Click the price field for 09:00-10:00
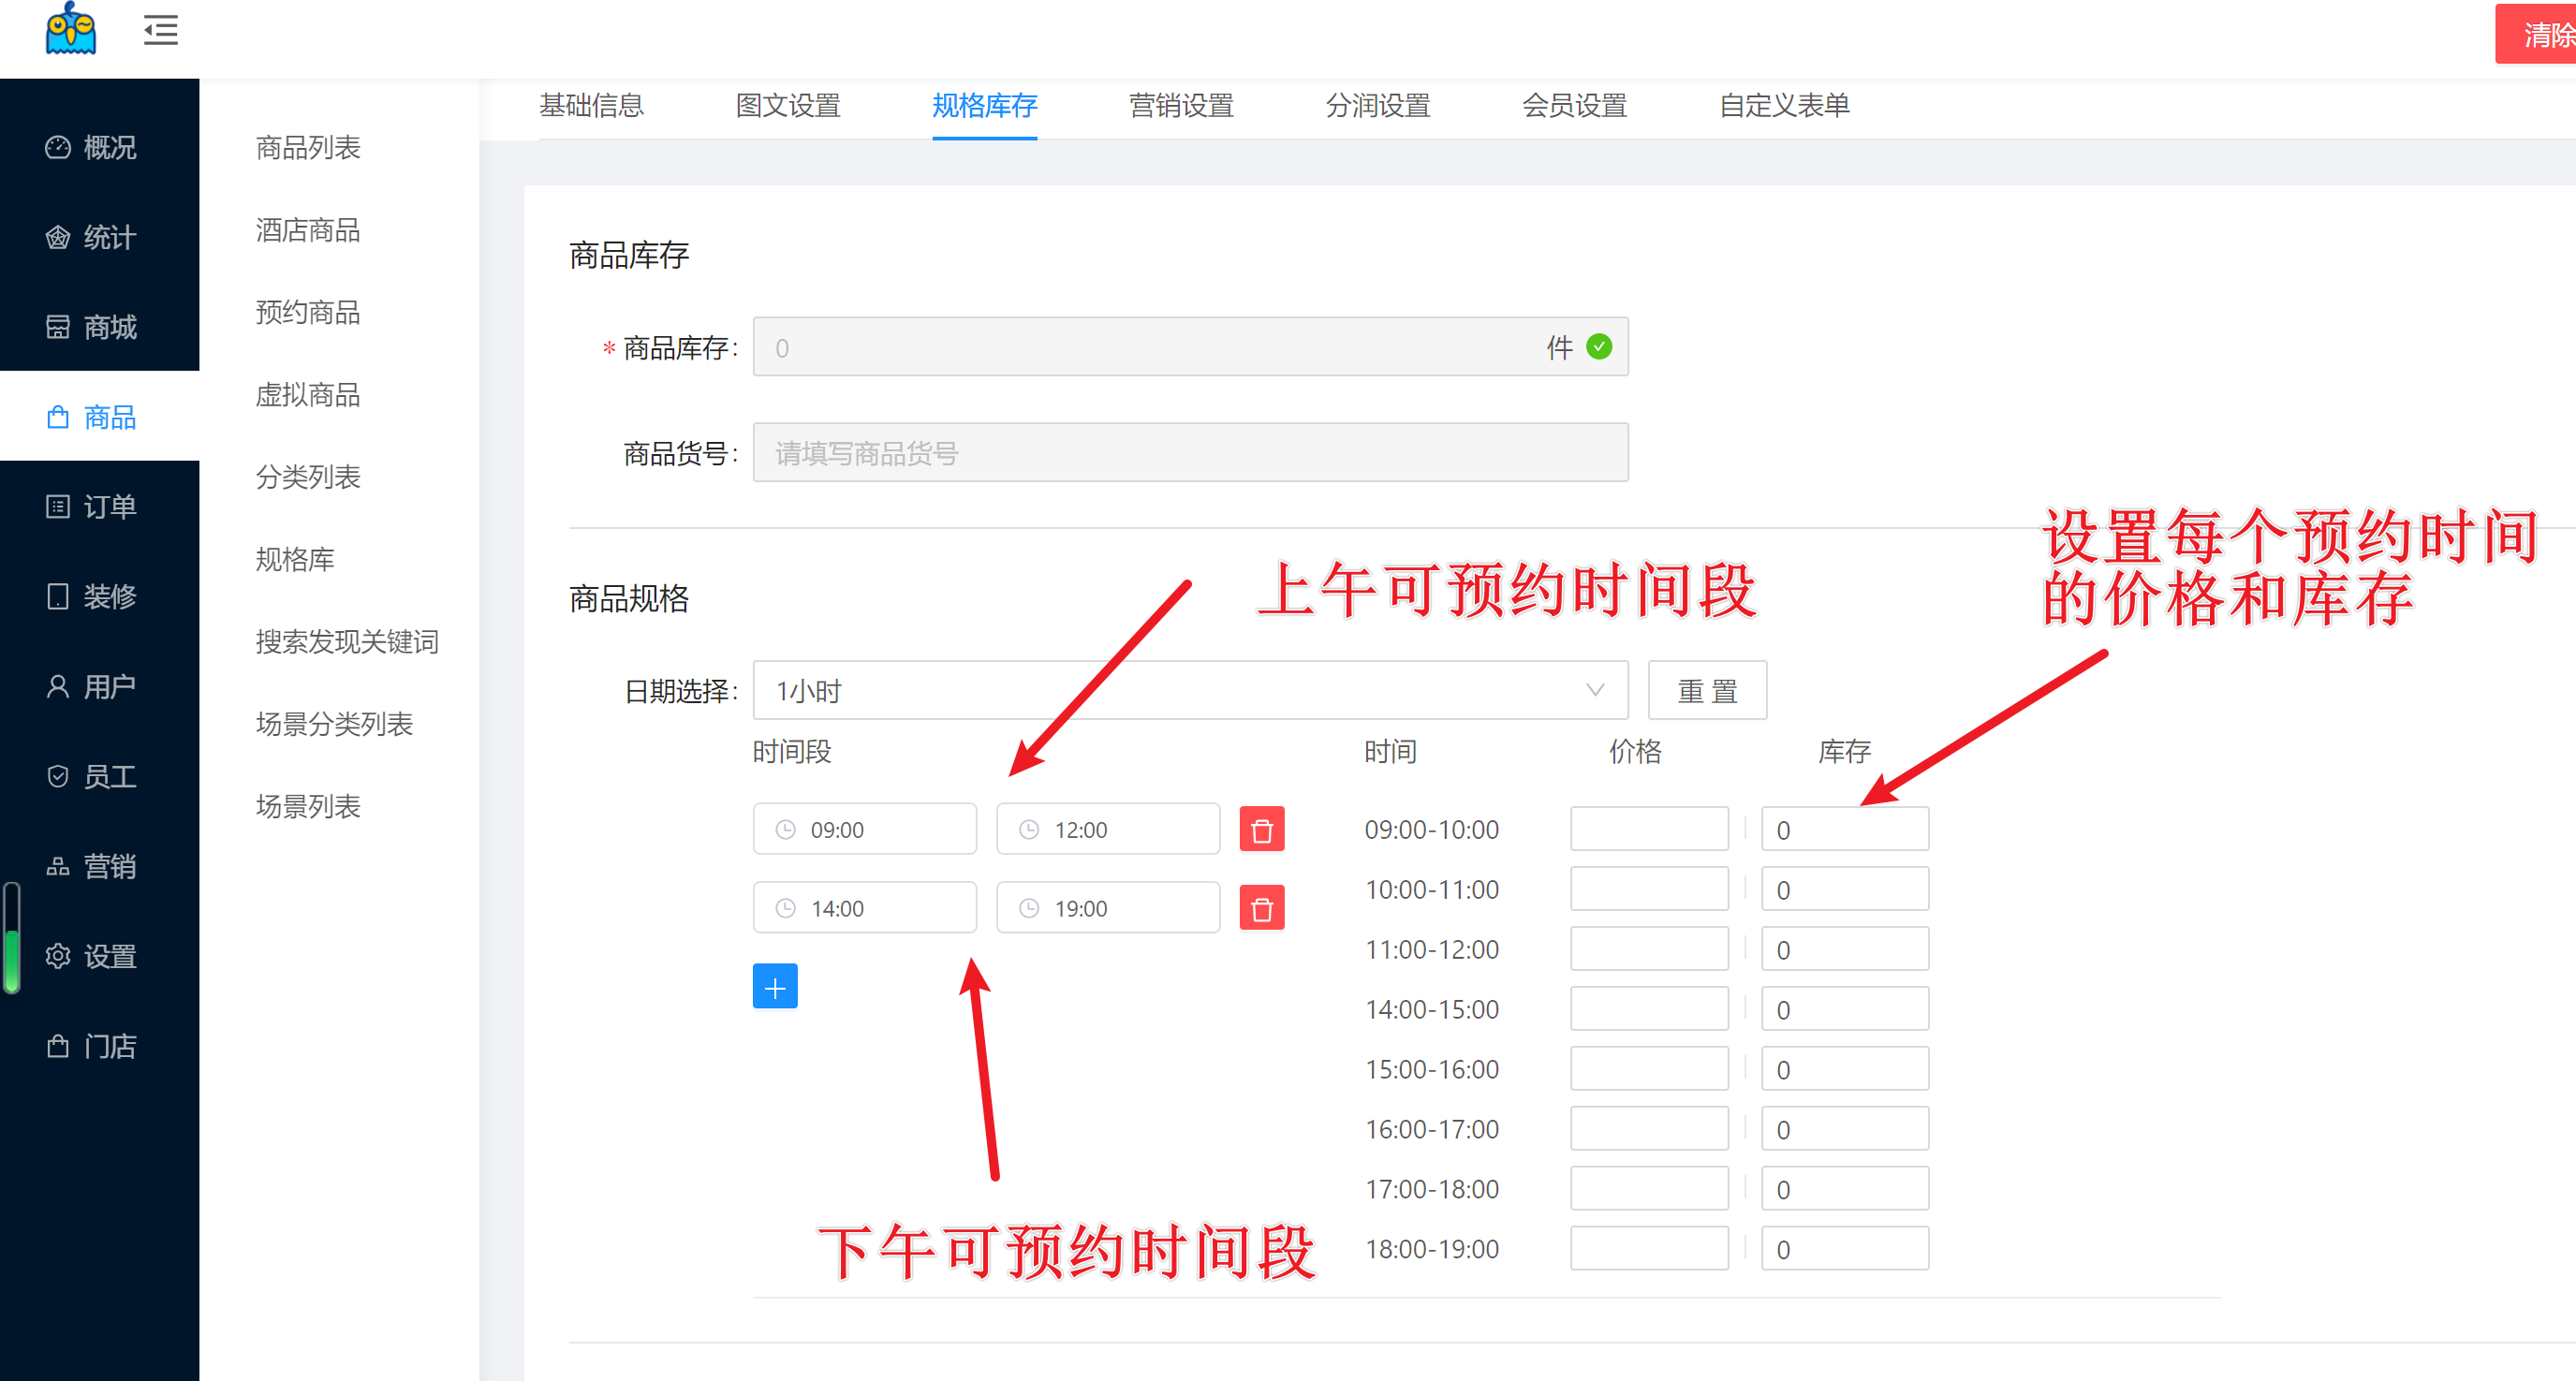 point(1649,829)
